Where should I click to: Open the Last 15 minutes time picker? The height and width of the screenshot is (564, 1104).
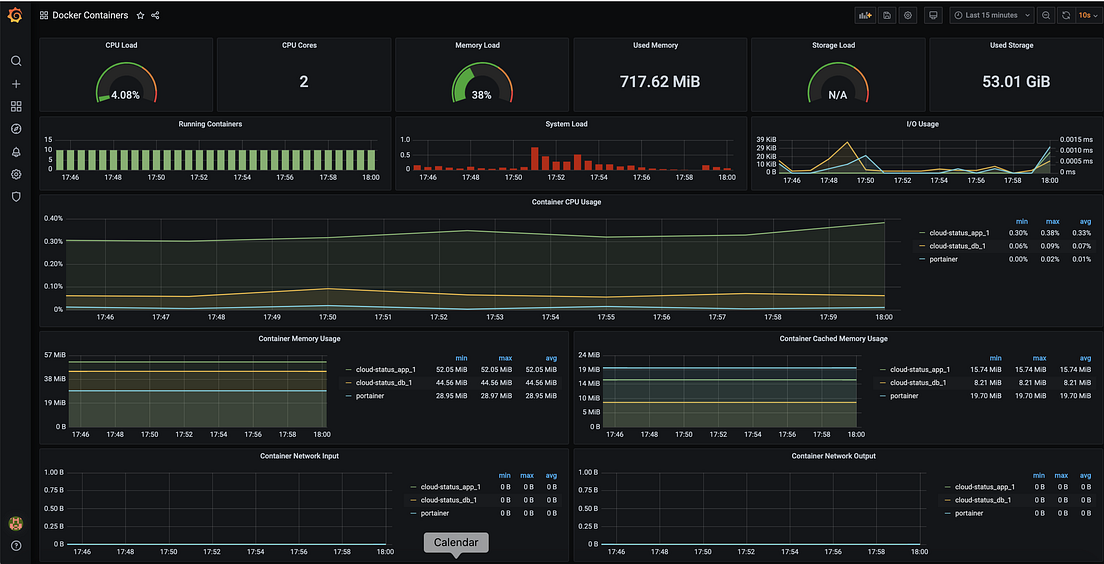click(992, 15)
